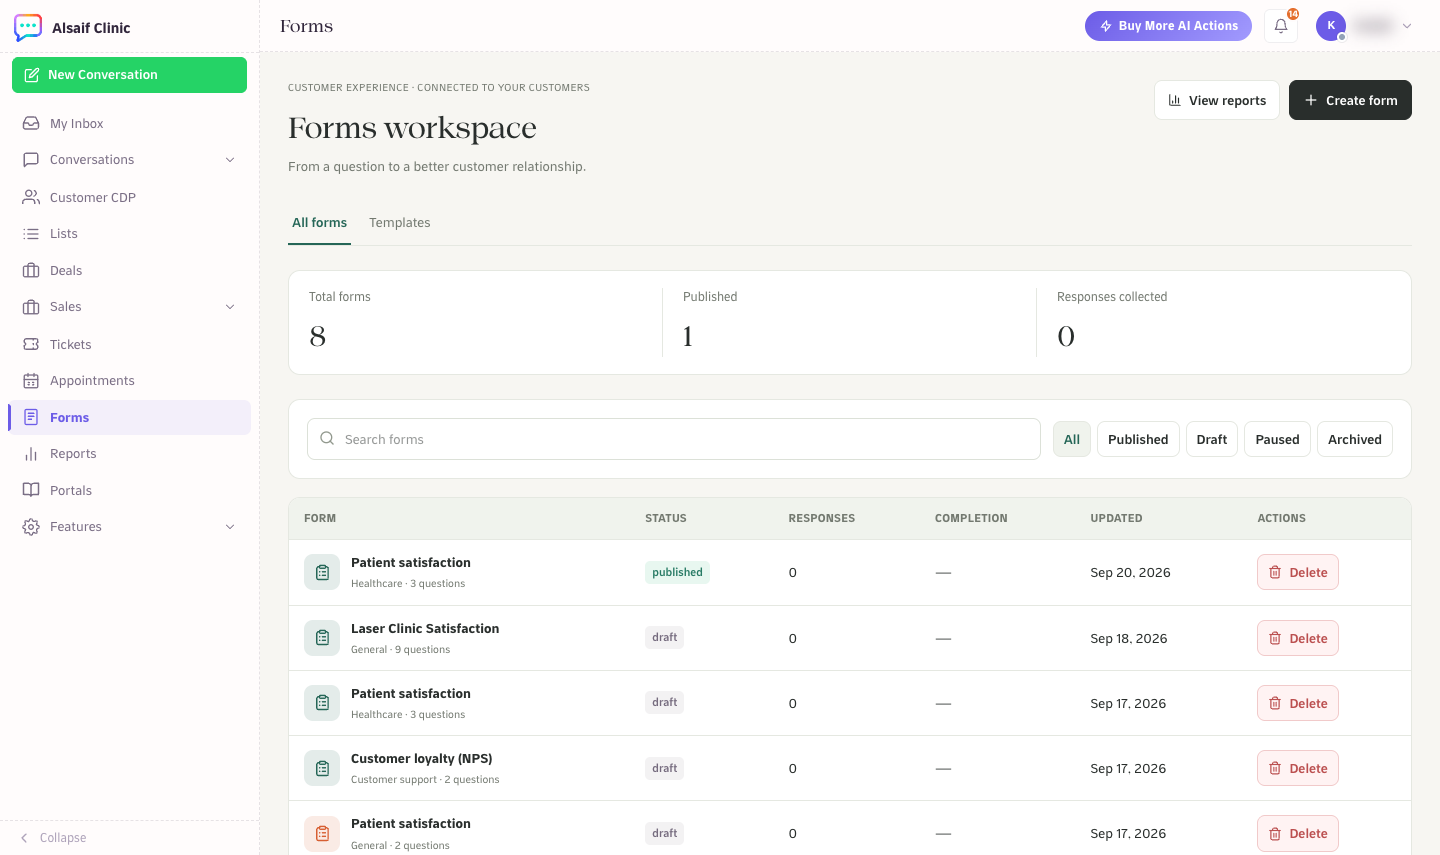Expand Sales submenu chevron
1440x855 pixels.
[230, 307]
